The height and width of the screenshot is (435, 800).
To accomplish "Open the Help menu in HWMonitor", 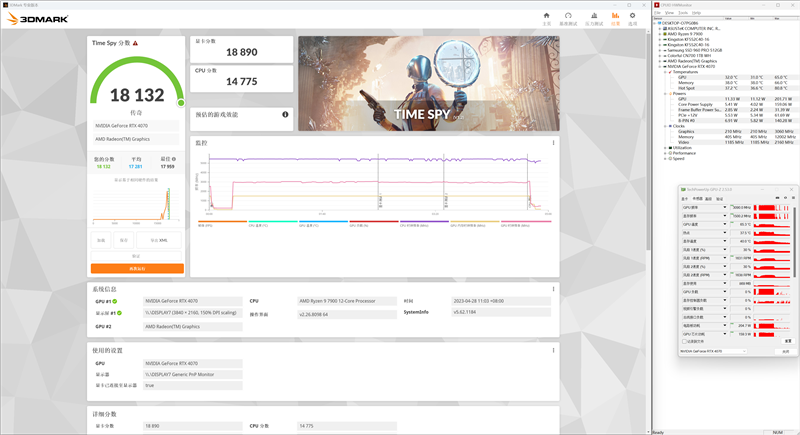I will (696, 13).
